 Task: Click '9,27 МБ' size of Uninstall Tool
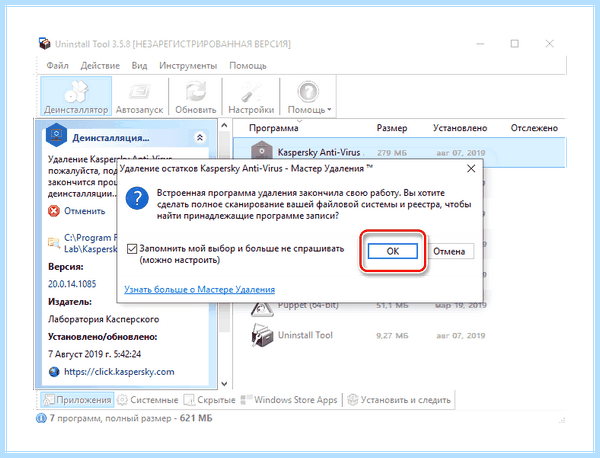pos(392,336)
